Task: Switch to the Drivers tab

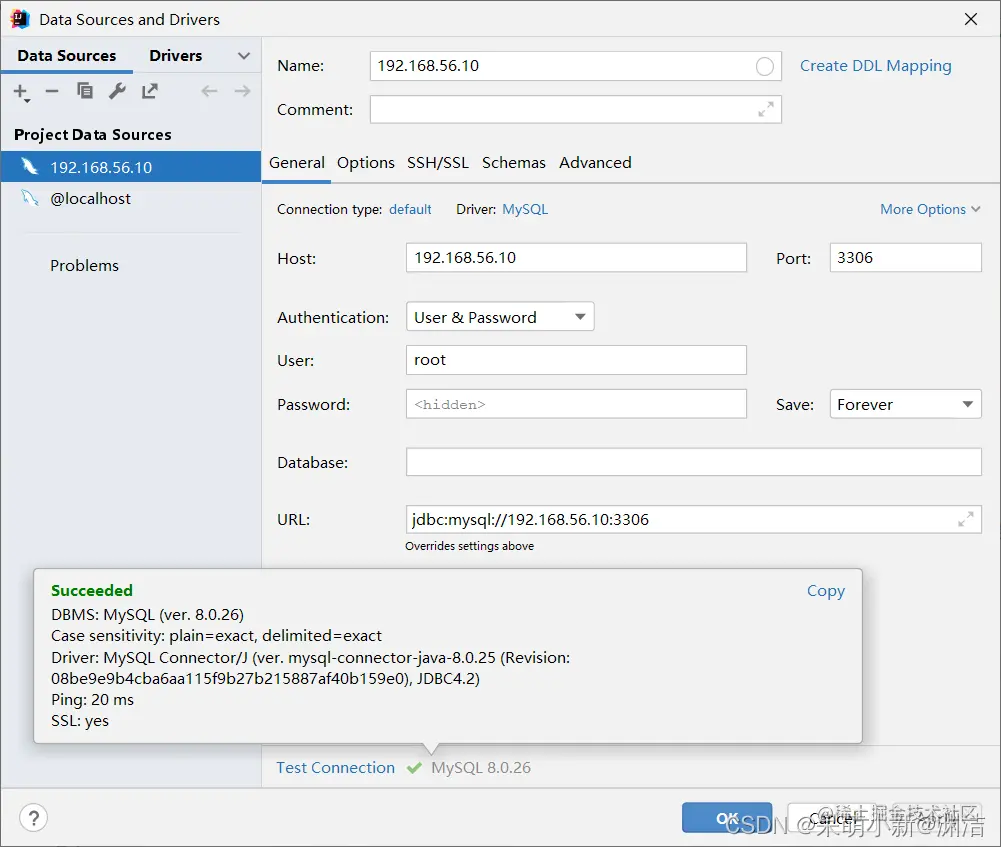Action: point(176,56)
